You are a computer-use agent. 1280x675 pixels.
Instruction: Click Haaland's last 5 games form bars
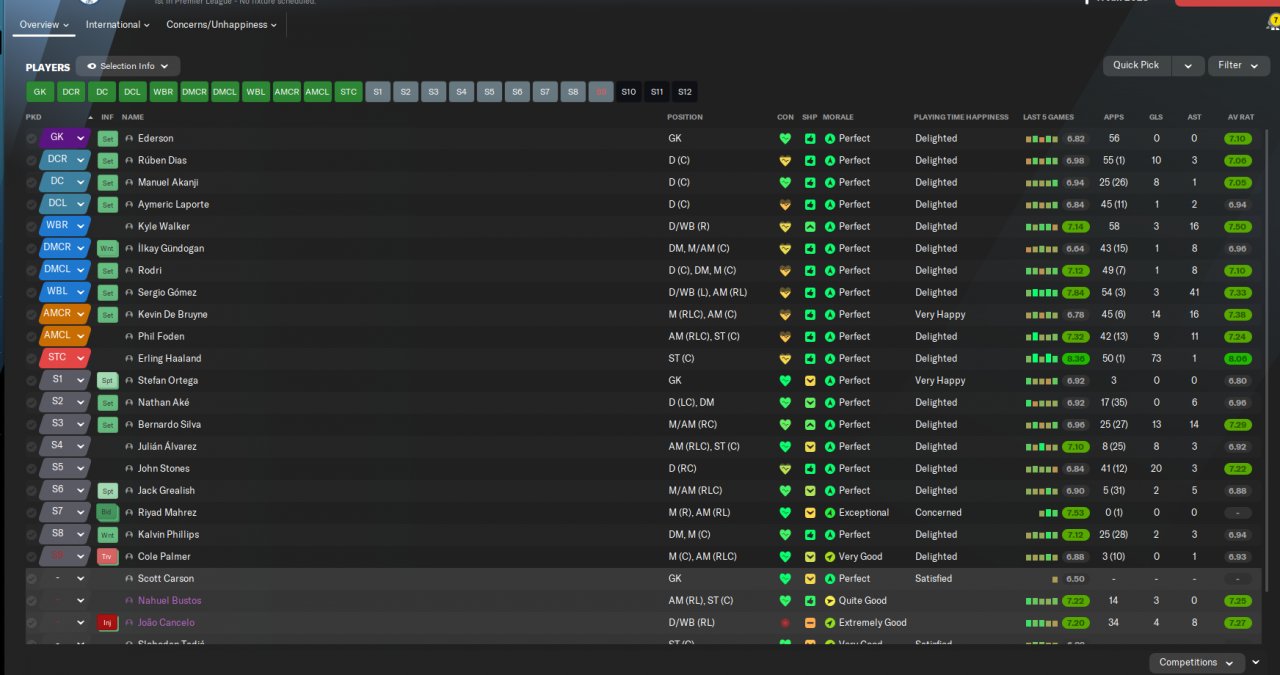click(x=1041, y=358)
